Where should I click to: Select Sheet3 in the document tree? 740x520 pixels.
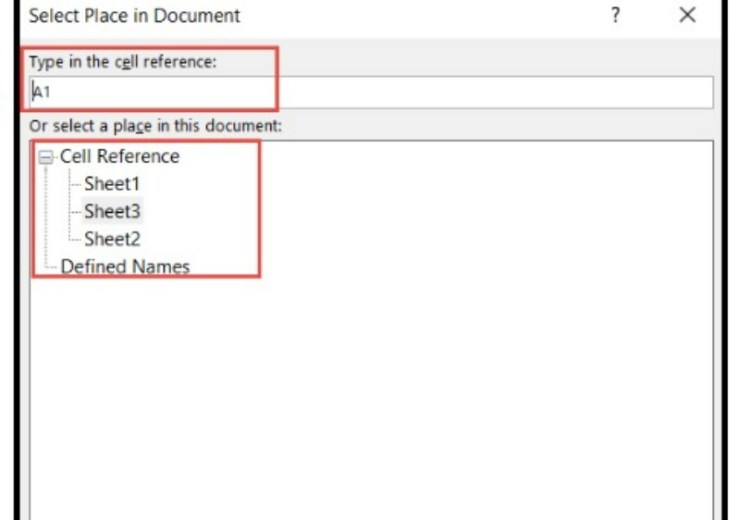[112, 211]
